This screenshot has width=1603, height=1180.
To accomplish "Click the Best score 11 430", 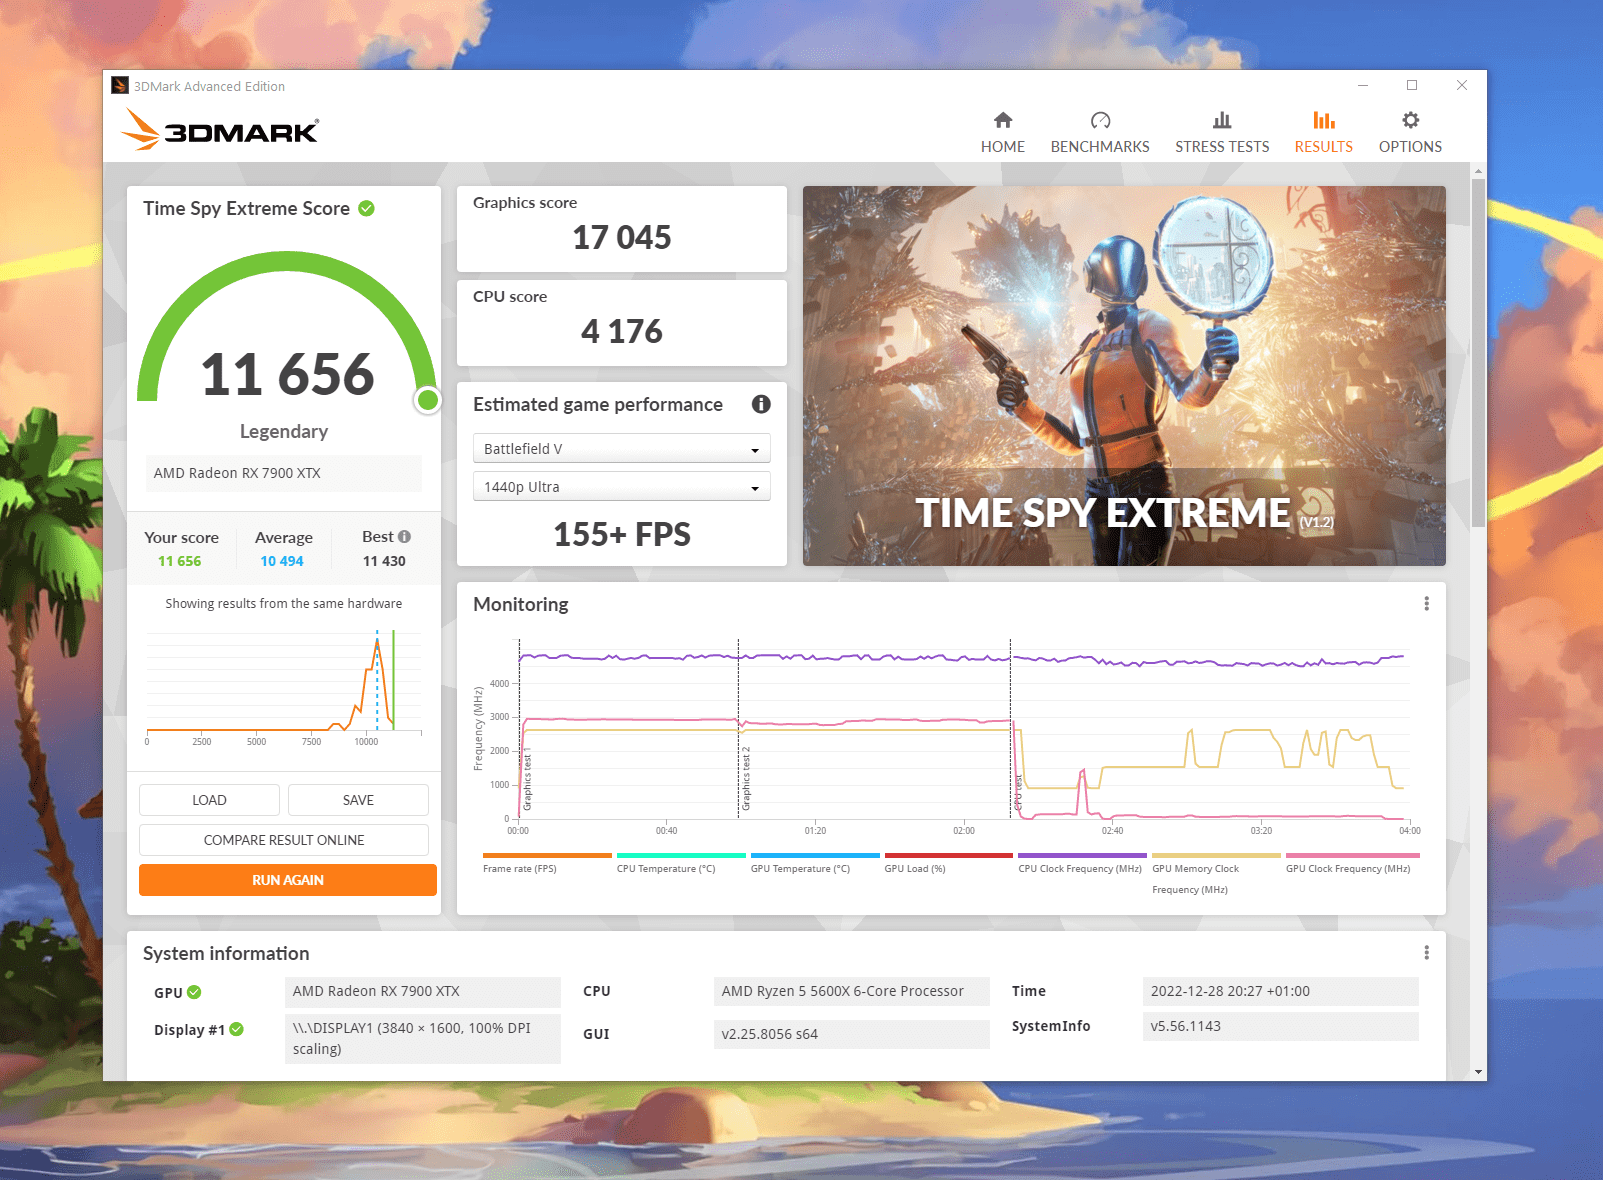I will click(384, 561).
